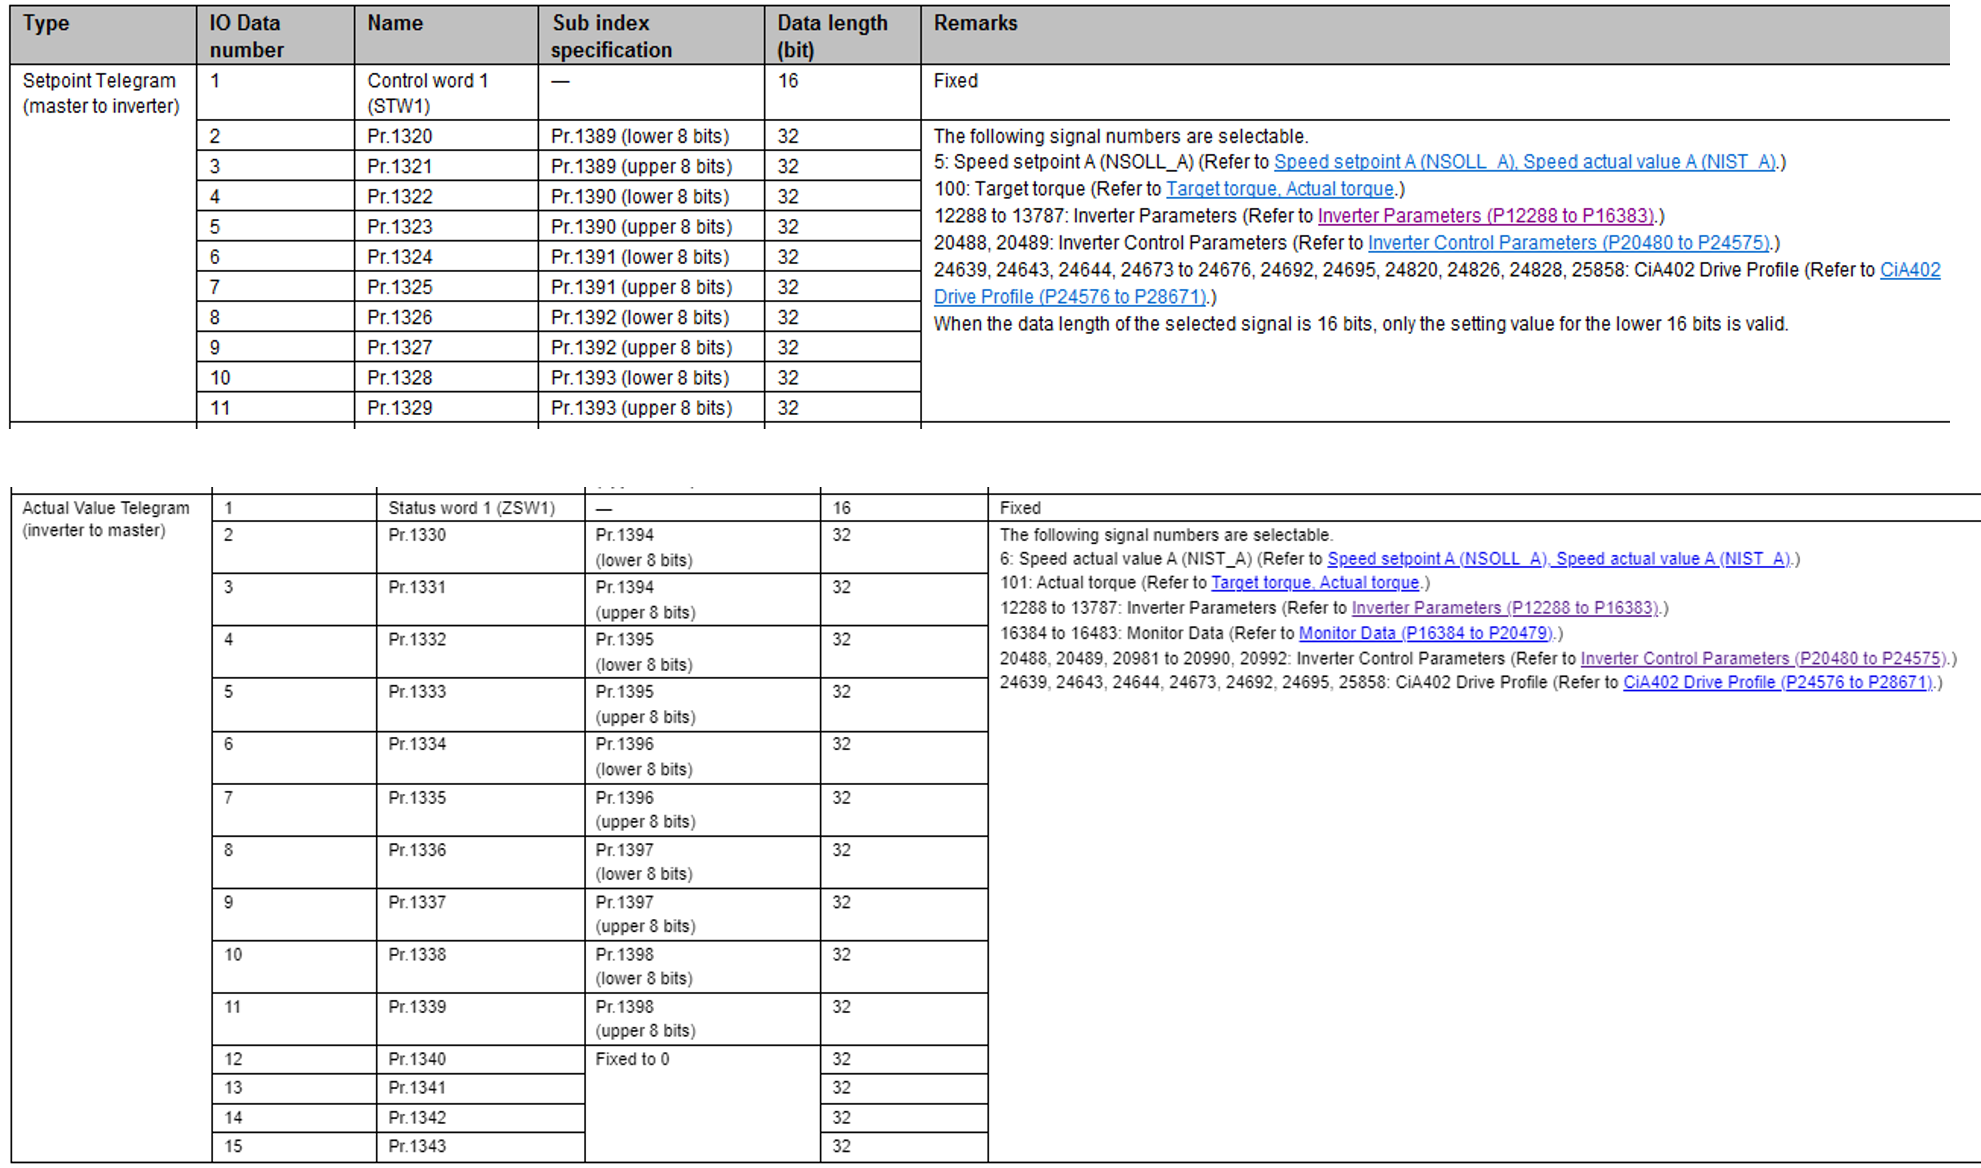Select the Pr.1328 name cell
The height and width of the screenshot is (1168, 1981).
(446, 377)
